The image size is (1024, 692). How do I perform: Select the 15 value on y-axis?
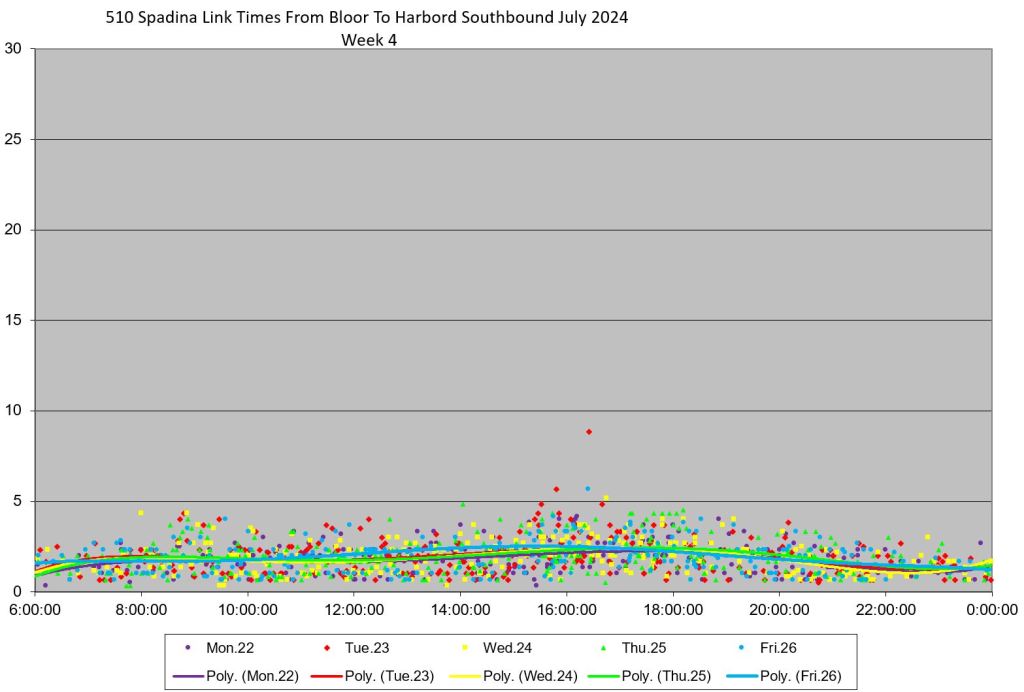pos(13,320)
